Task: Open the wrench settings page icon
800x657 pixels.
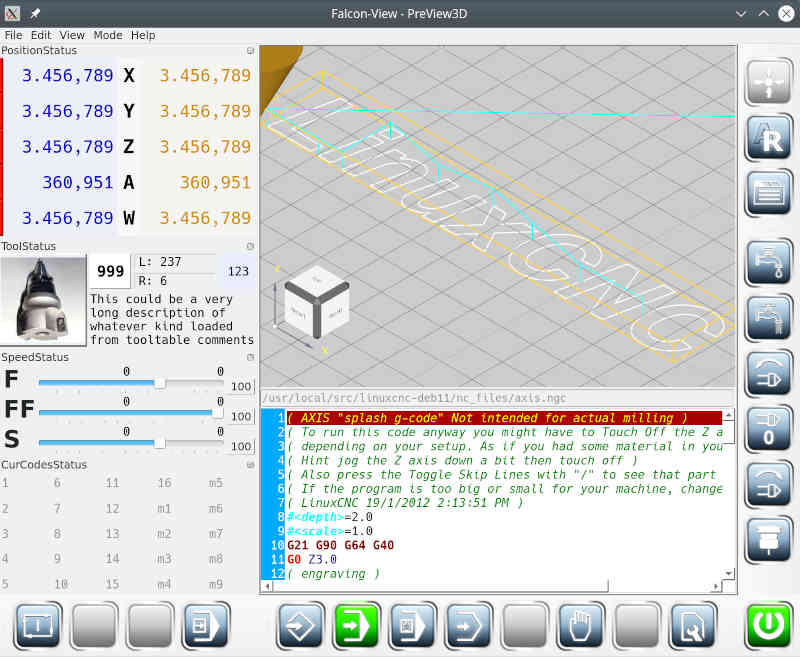Action: coord(693,625)
